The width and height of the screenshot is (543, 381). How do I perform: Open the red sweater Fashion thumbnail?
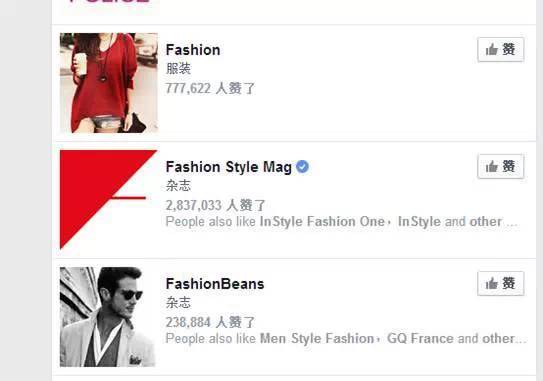(109, 83)
